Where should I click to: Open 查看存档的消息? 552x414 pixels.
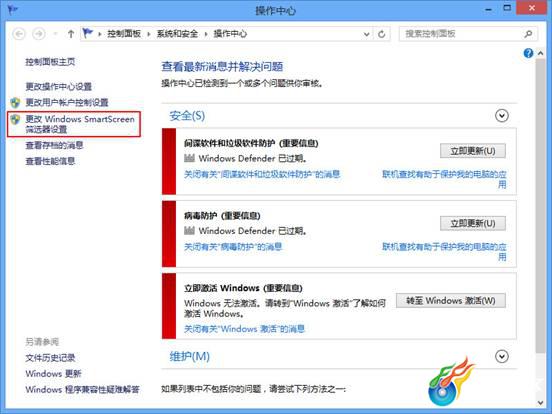tap(55, 145)
